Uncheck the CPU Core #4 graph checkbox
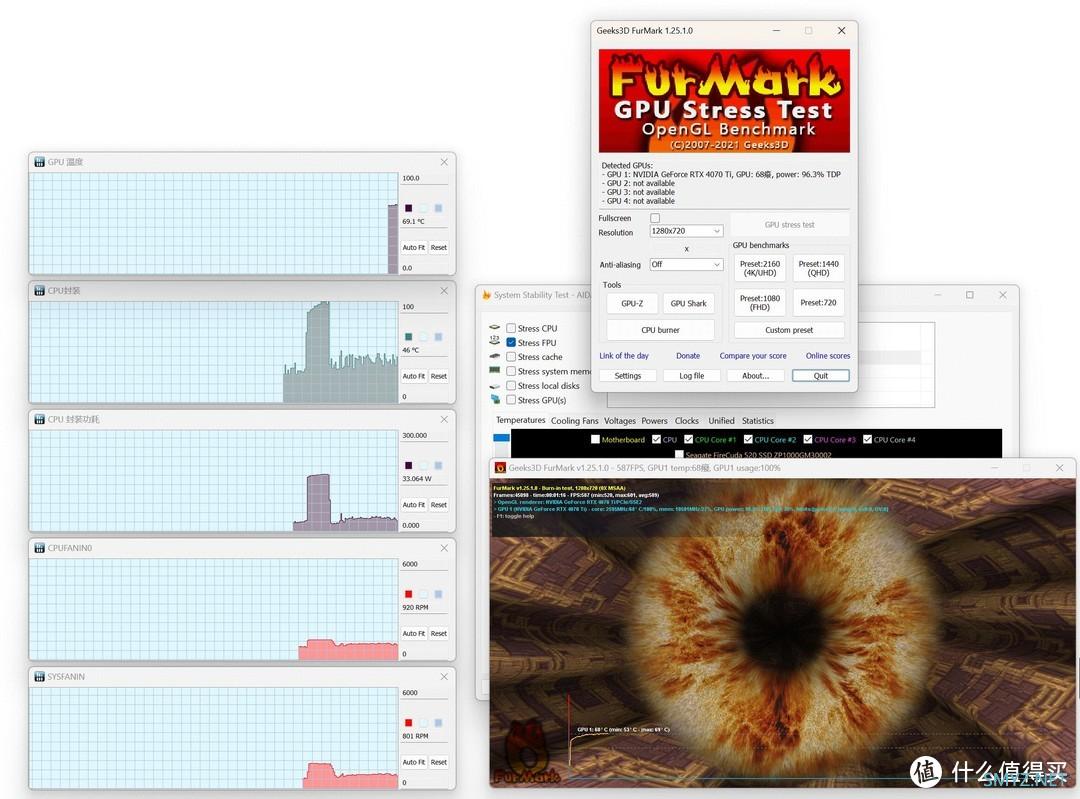Viewport: 1080px width, 799px height. pyautogui.click(x=867, y=439)
